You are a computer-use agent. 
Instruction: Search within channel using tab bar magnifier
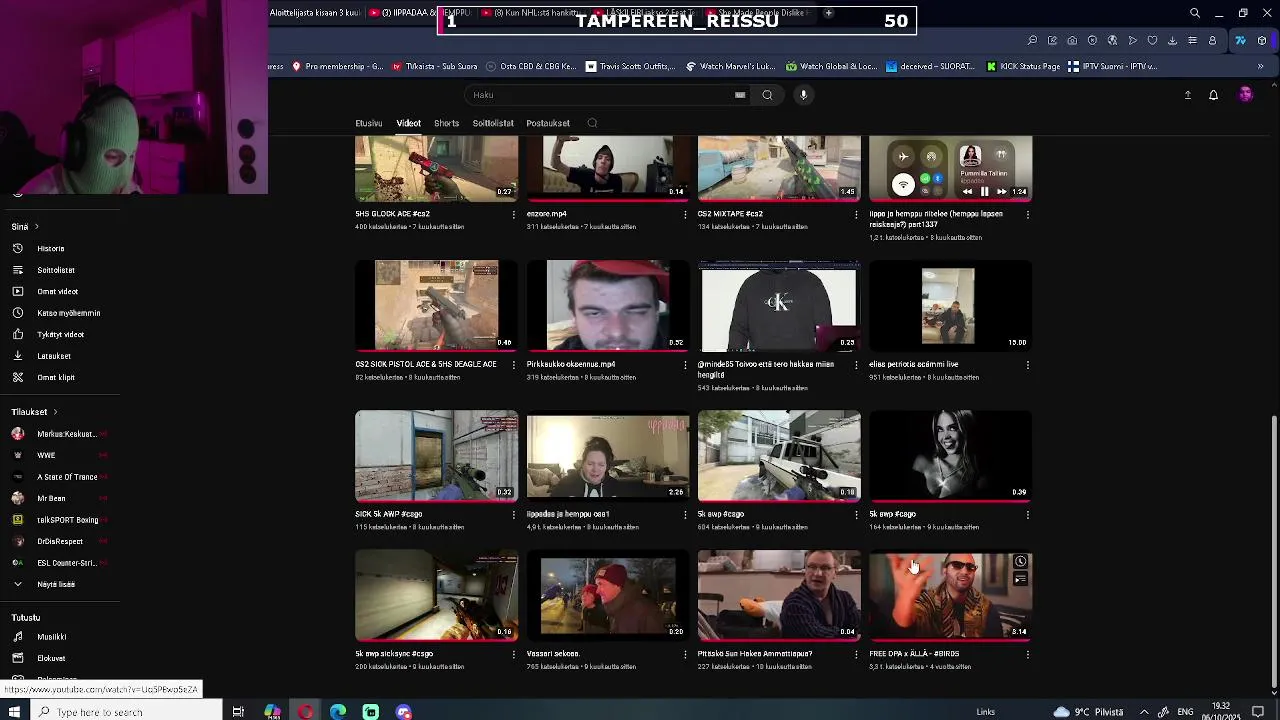click(x=592, y=123)
